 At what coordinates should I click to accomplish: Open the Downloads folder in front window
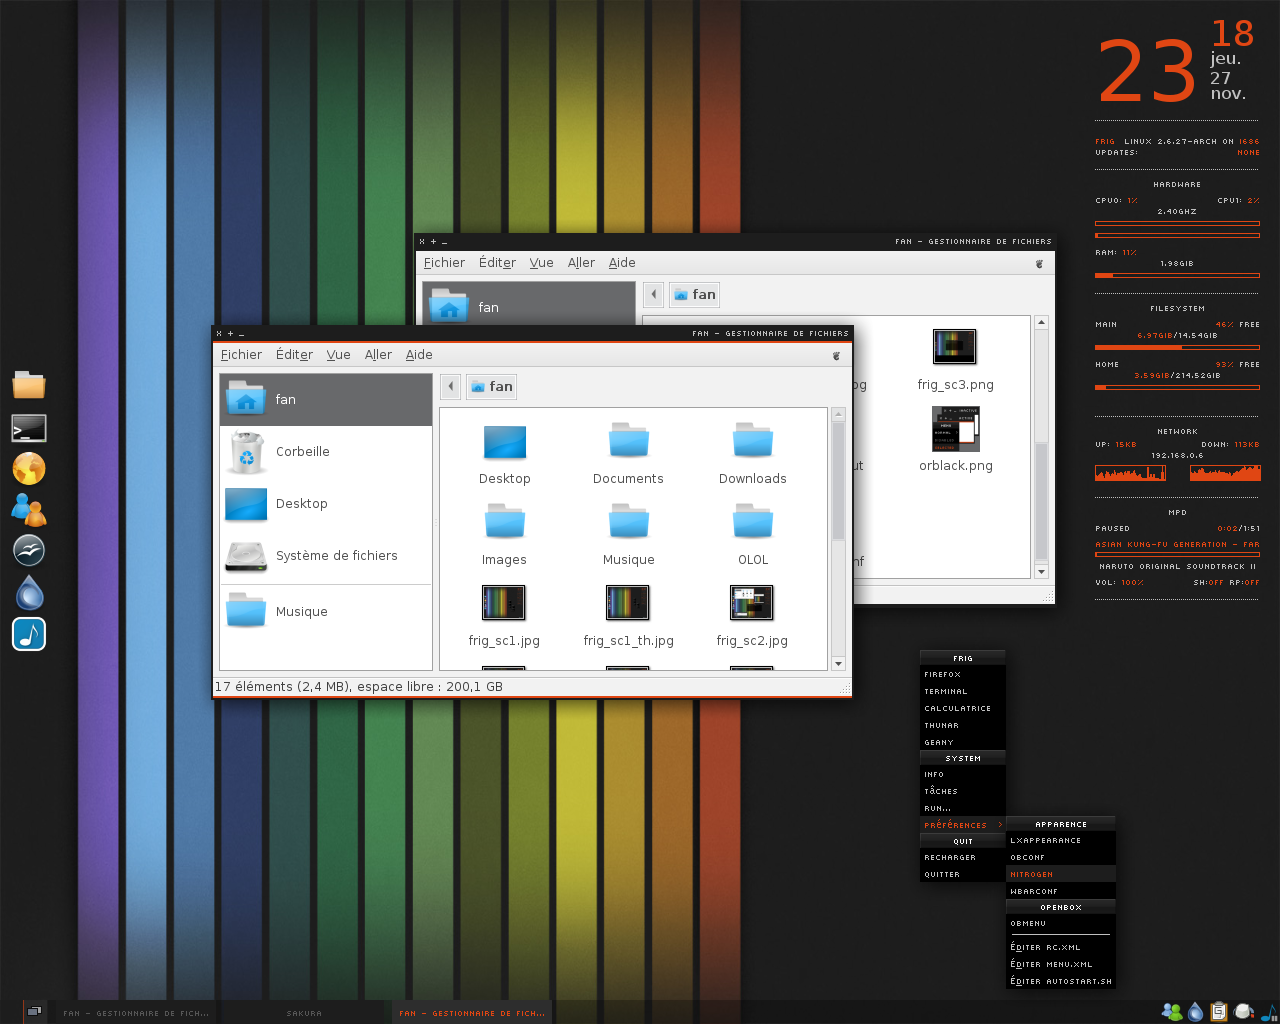pyautogui.click(x=753, y=453)
